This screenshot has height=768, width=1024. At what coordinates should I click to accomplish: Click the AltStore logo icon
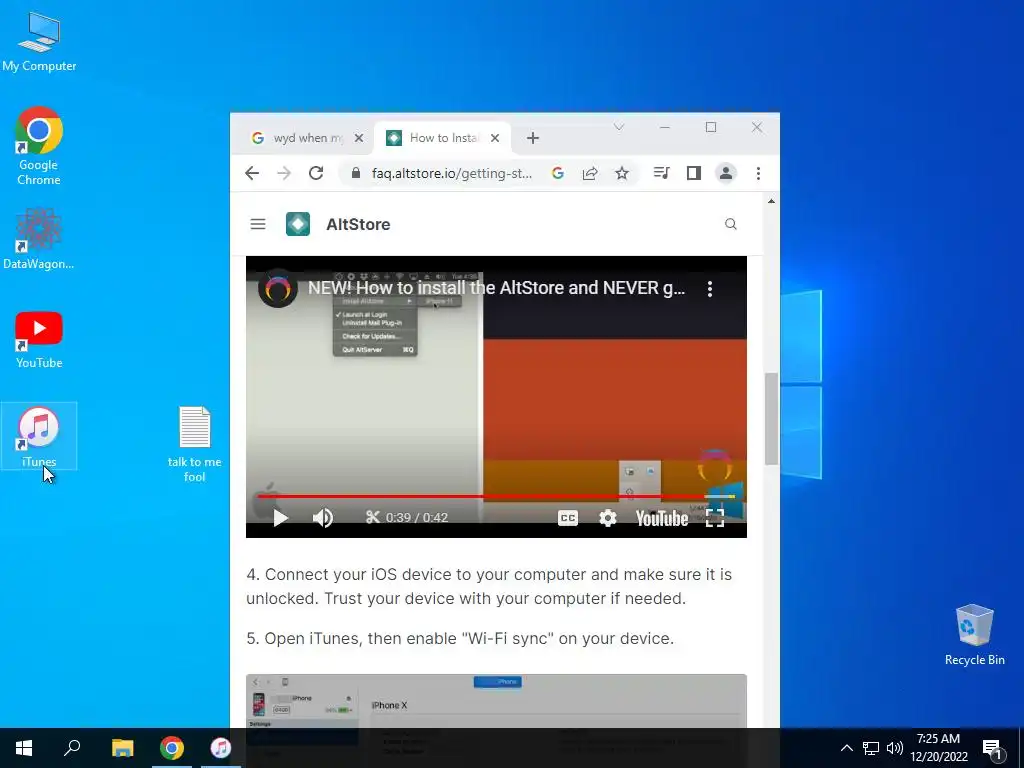(x=298, y=224)
